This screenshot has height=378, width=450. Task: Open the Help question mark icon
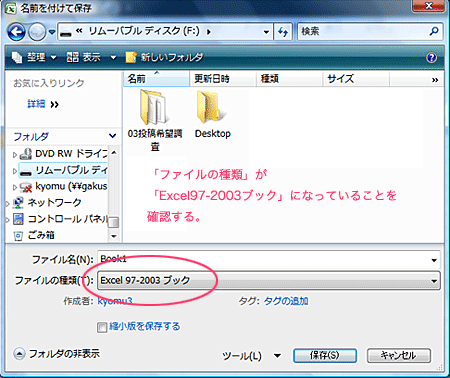point(431,58)
